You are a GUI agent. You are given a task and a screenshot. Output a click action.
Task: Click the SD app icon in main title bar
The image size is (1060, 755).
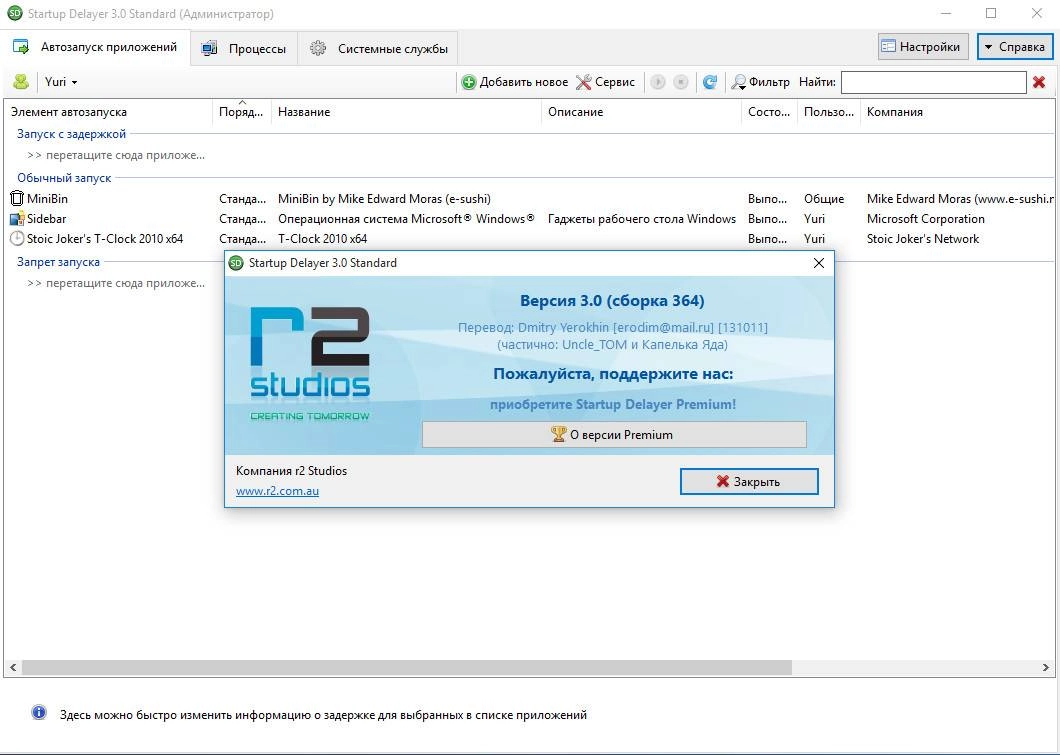click(x=15, y=14)
